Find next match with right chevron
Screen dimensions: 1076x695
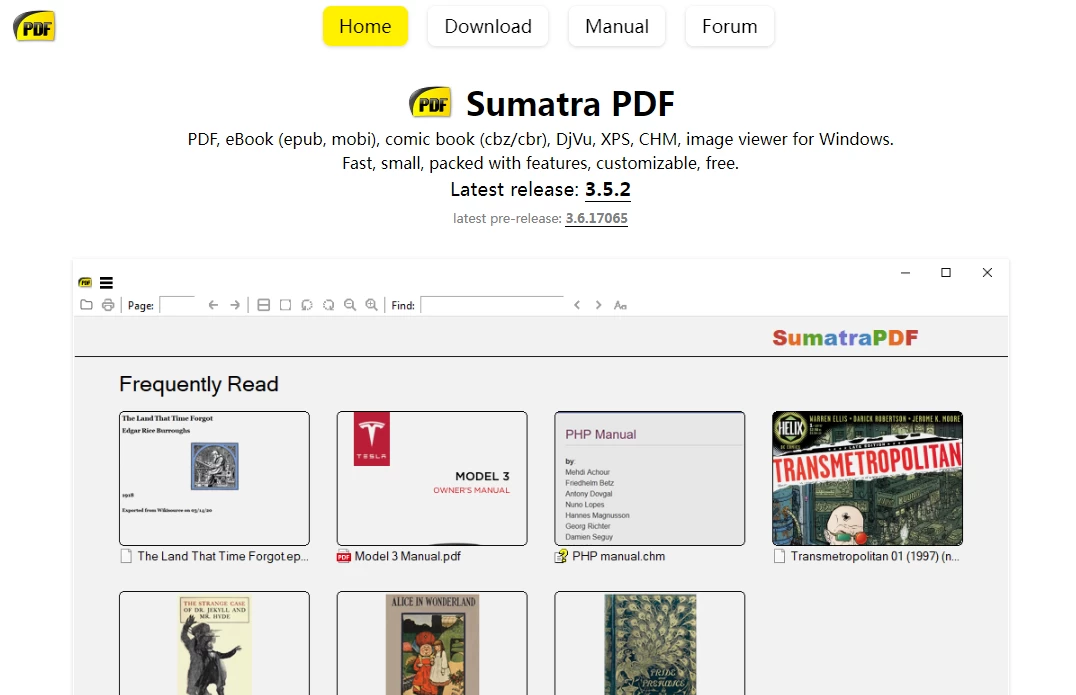click(x=598, y=305)
